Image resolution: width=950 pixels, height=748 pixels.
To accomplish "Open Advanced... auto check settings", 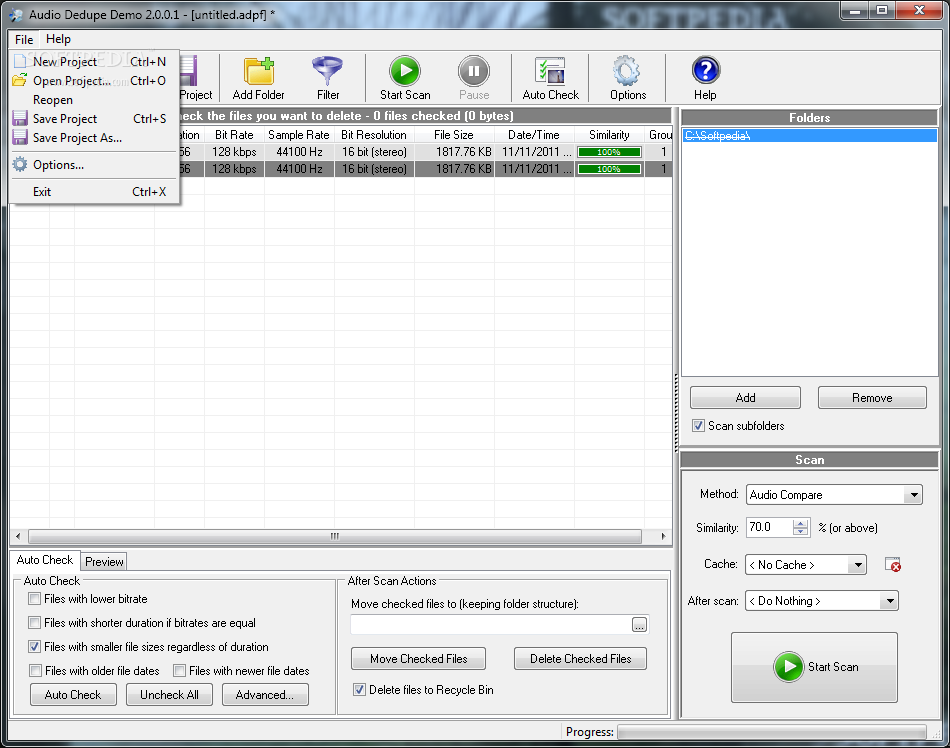I will 265,695.
